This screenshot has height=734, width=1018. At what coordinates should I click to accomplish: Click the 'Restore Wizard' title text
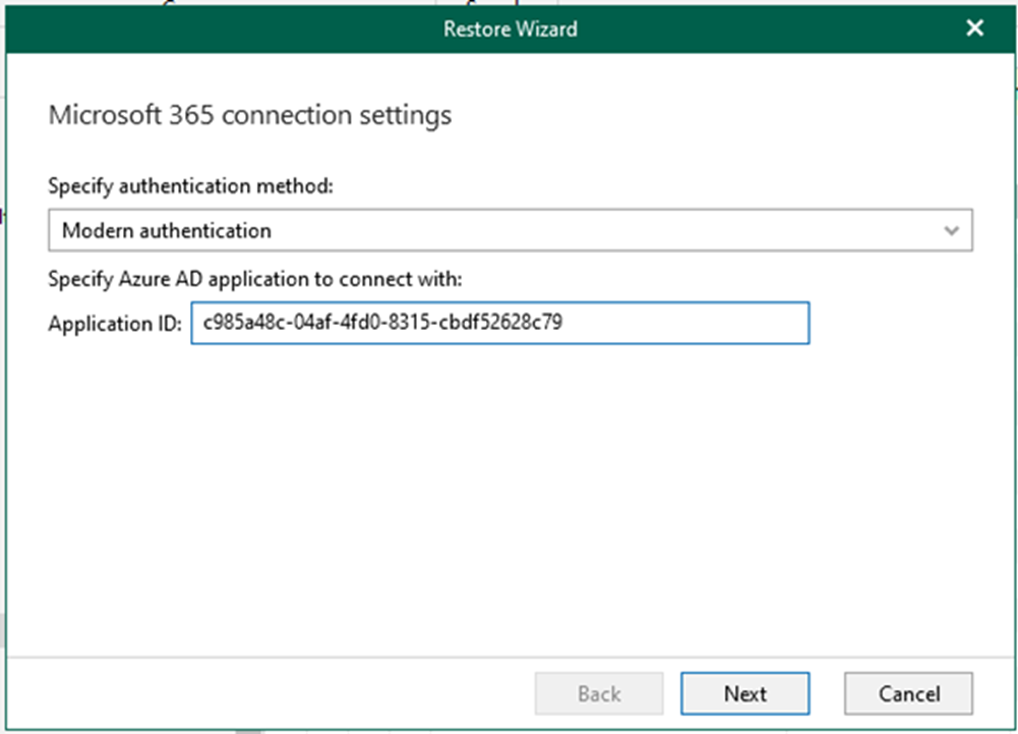pyautogui.click(x=510, y=29)
